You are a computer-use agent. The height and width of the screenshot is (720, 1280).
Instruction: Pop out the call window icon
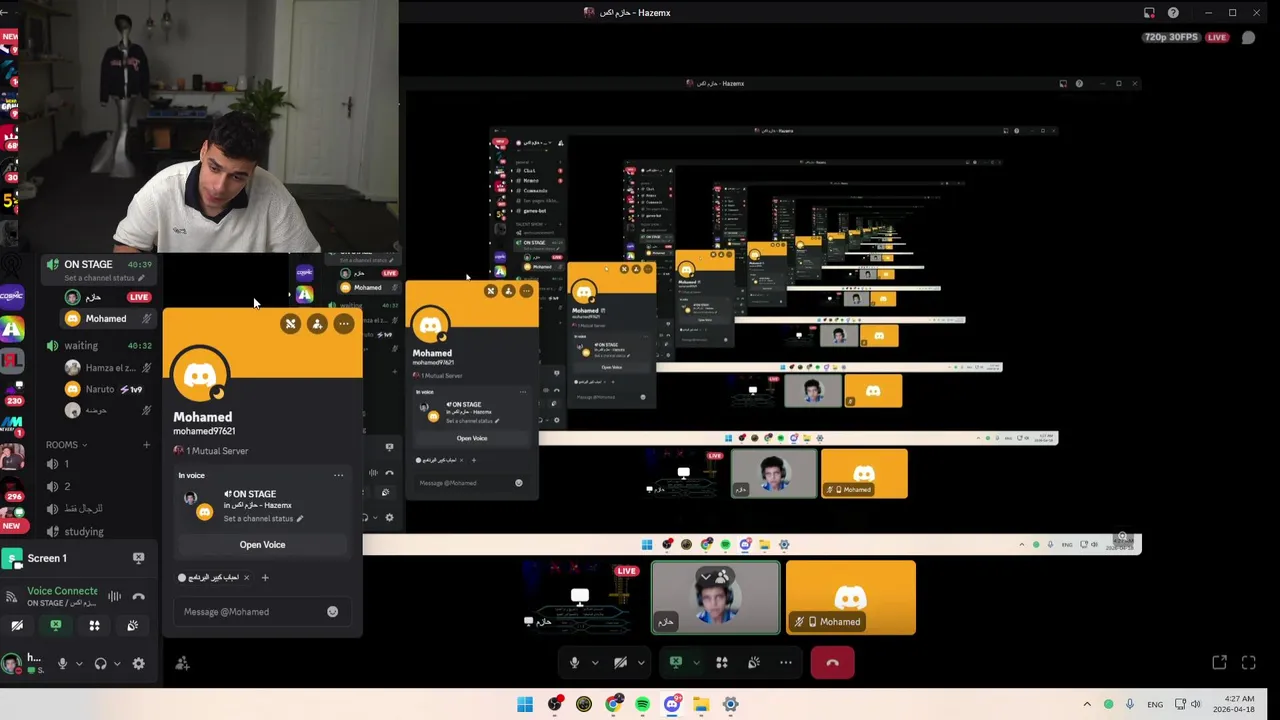[1219, 662]
